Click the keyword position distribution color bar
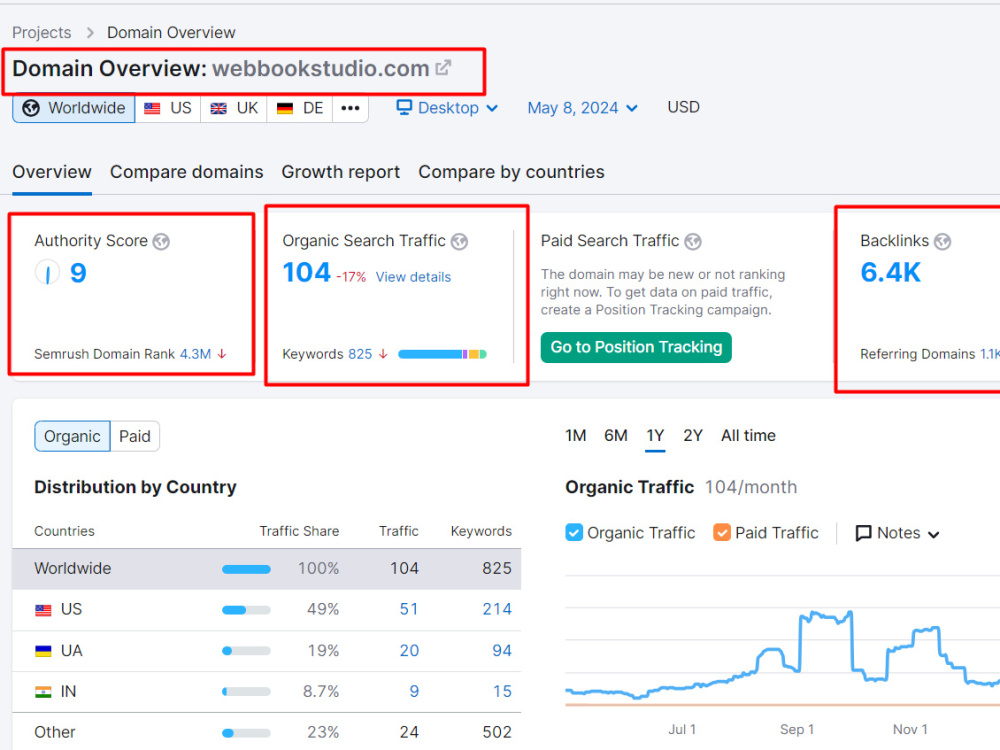Image resolution: width=1000 pixels, height=750 pixels. coord(443,354)
